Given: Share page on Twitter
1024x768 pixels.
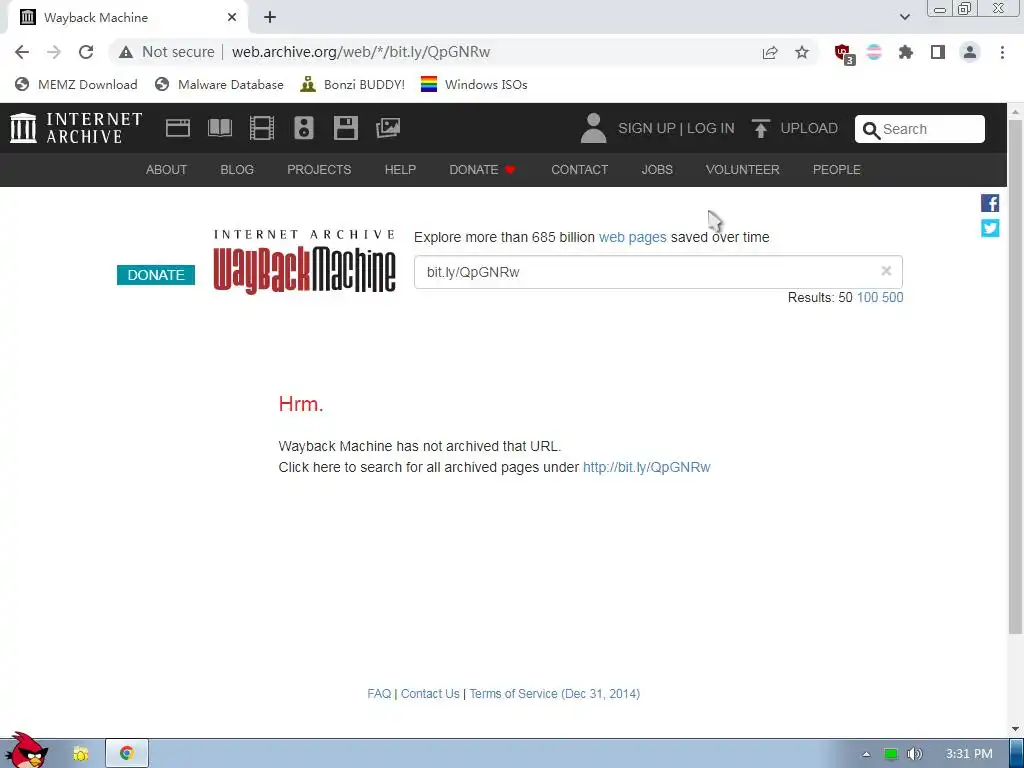Looking at the screenshot, I should (x=990, y=228).
